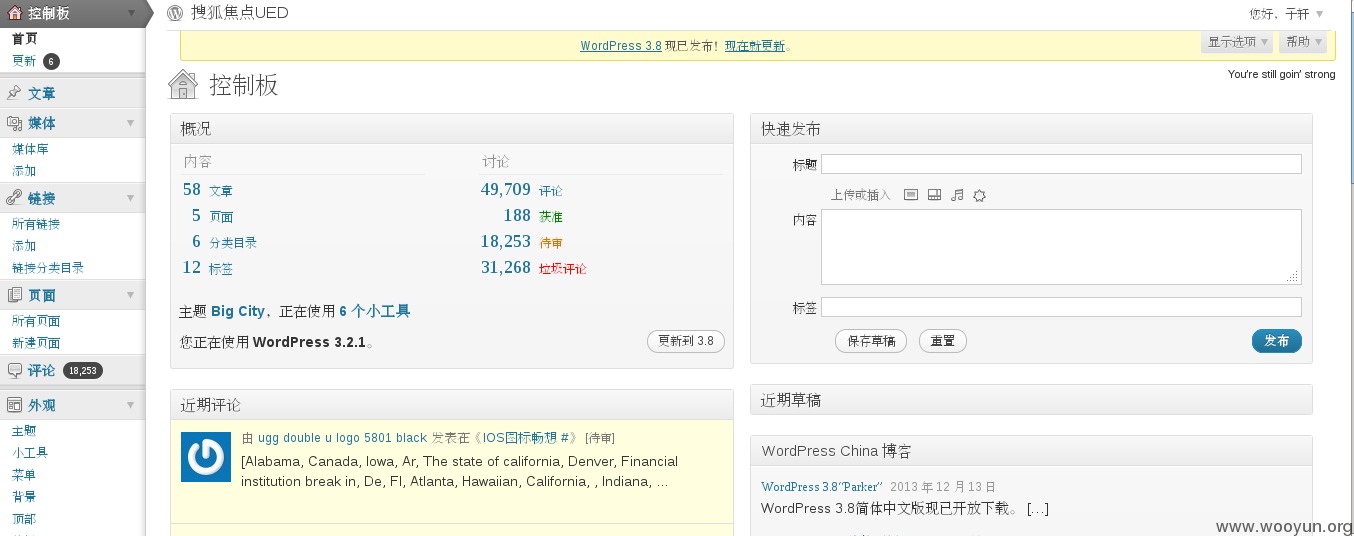Open 更新 in the sidebar

point(24,61)
